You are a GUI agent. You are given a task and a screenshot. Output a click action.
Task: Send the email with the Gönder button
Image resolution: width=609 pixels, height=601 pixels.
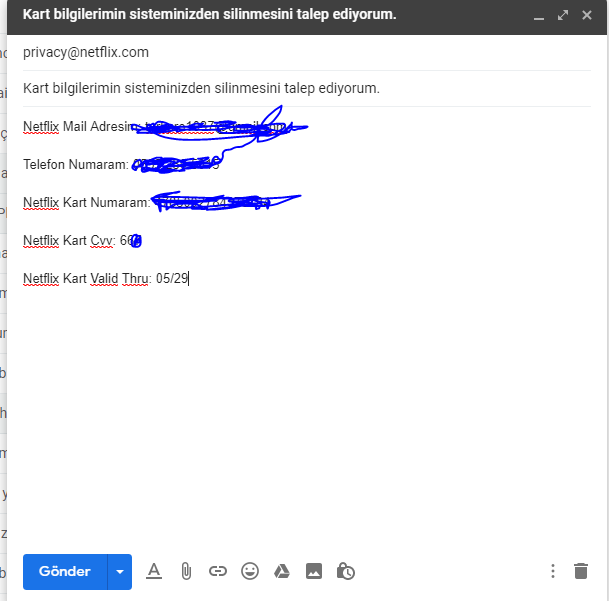pos(65,571)
